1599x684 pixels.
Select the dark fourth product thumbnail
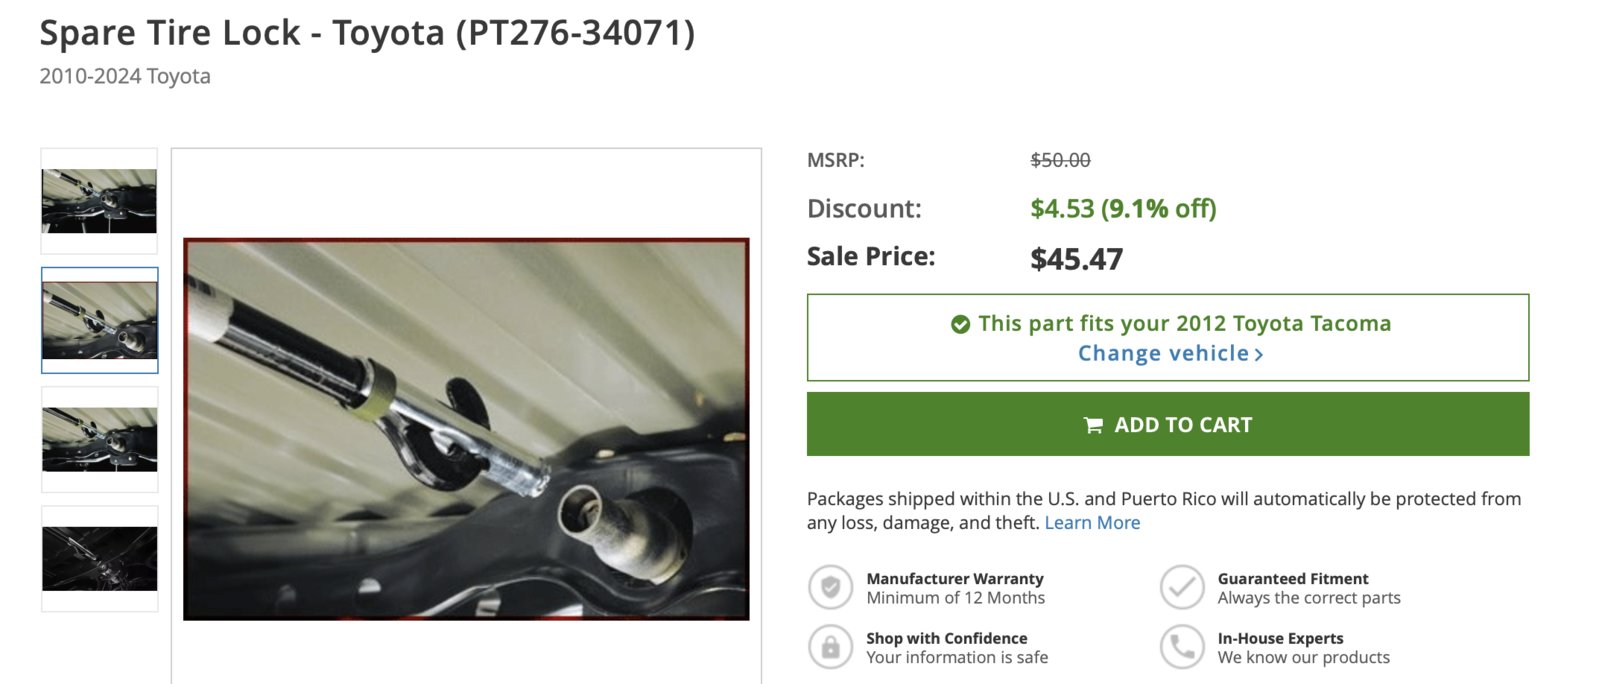pyautogui.click(x=99, y=558)
